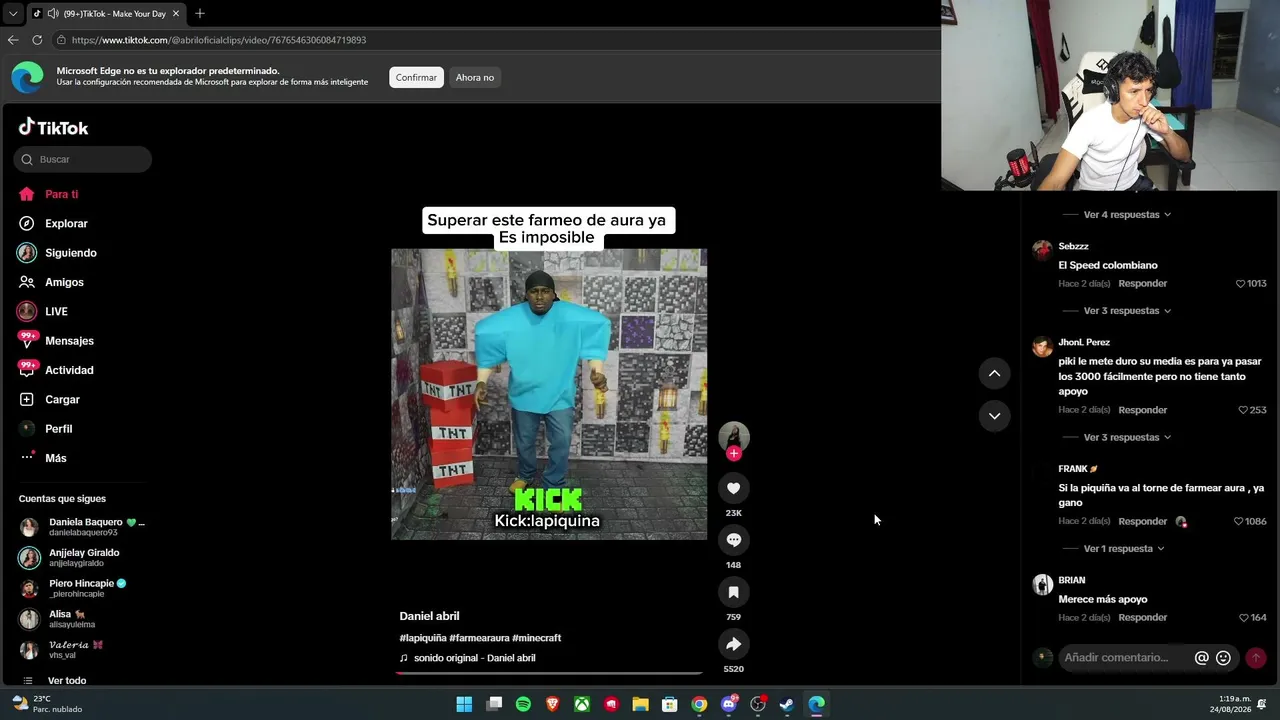This screenshot has height=720, width=1280.
Task: Open Cargar to upload a video
Action: 49,399
